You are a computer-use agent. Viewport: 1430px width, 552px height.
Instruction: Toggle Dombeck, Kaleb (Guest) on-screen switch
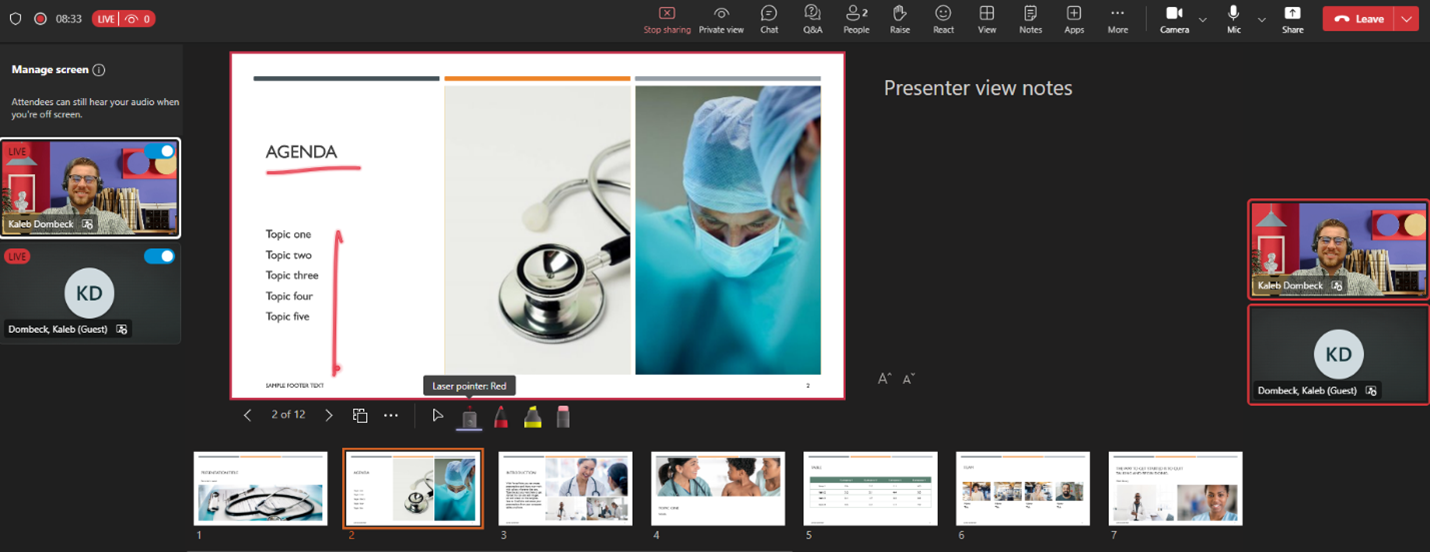point(160,256)
